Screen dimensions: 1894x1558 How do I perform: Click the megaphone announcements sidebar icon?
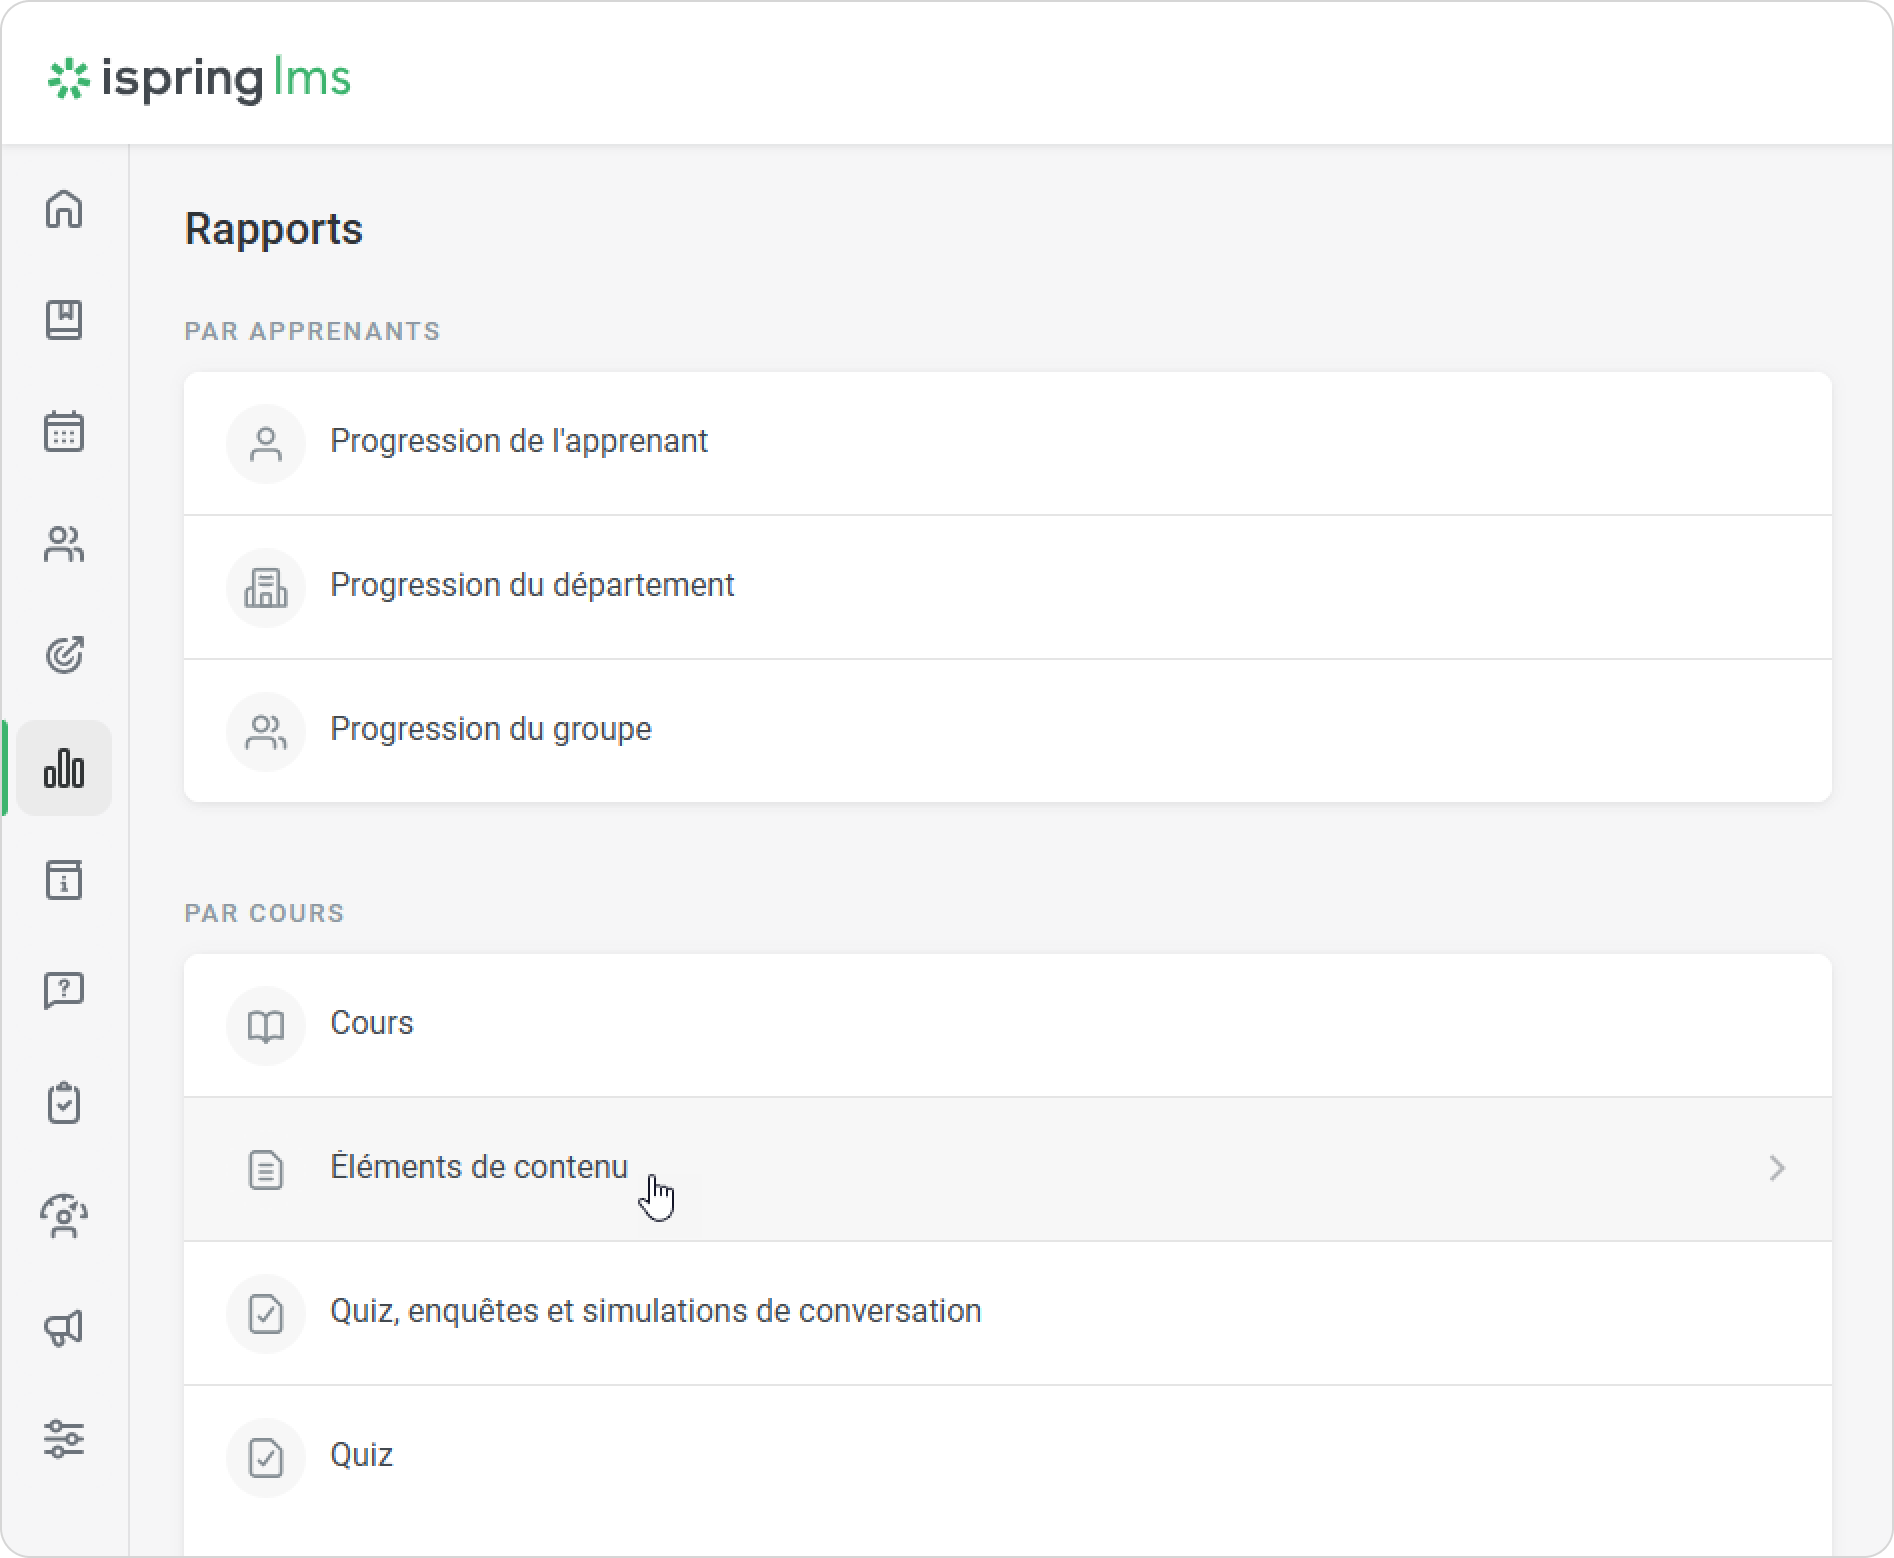point(64,1328)
